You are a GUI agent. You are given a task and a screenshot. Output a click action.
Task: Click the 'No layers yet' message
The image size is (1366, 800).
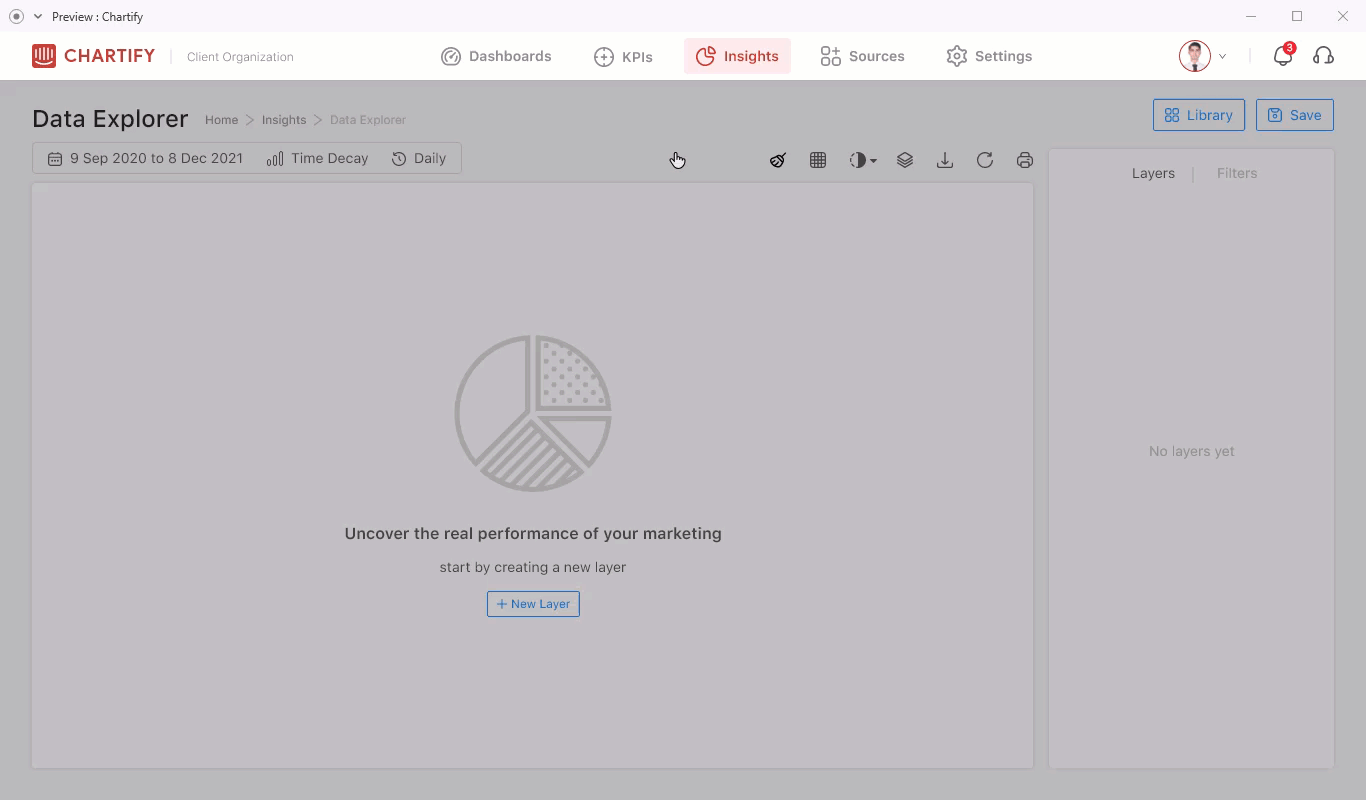click(1191, 451)
